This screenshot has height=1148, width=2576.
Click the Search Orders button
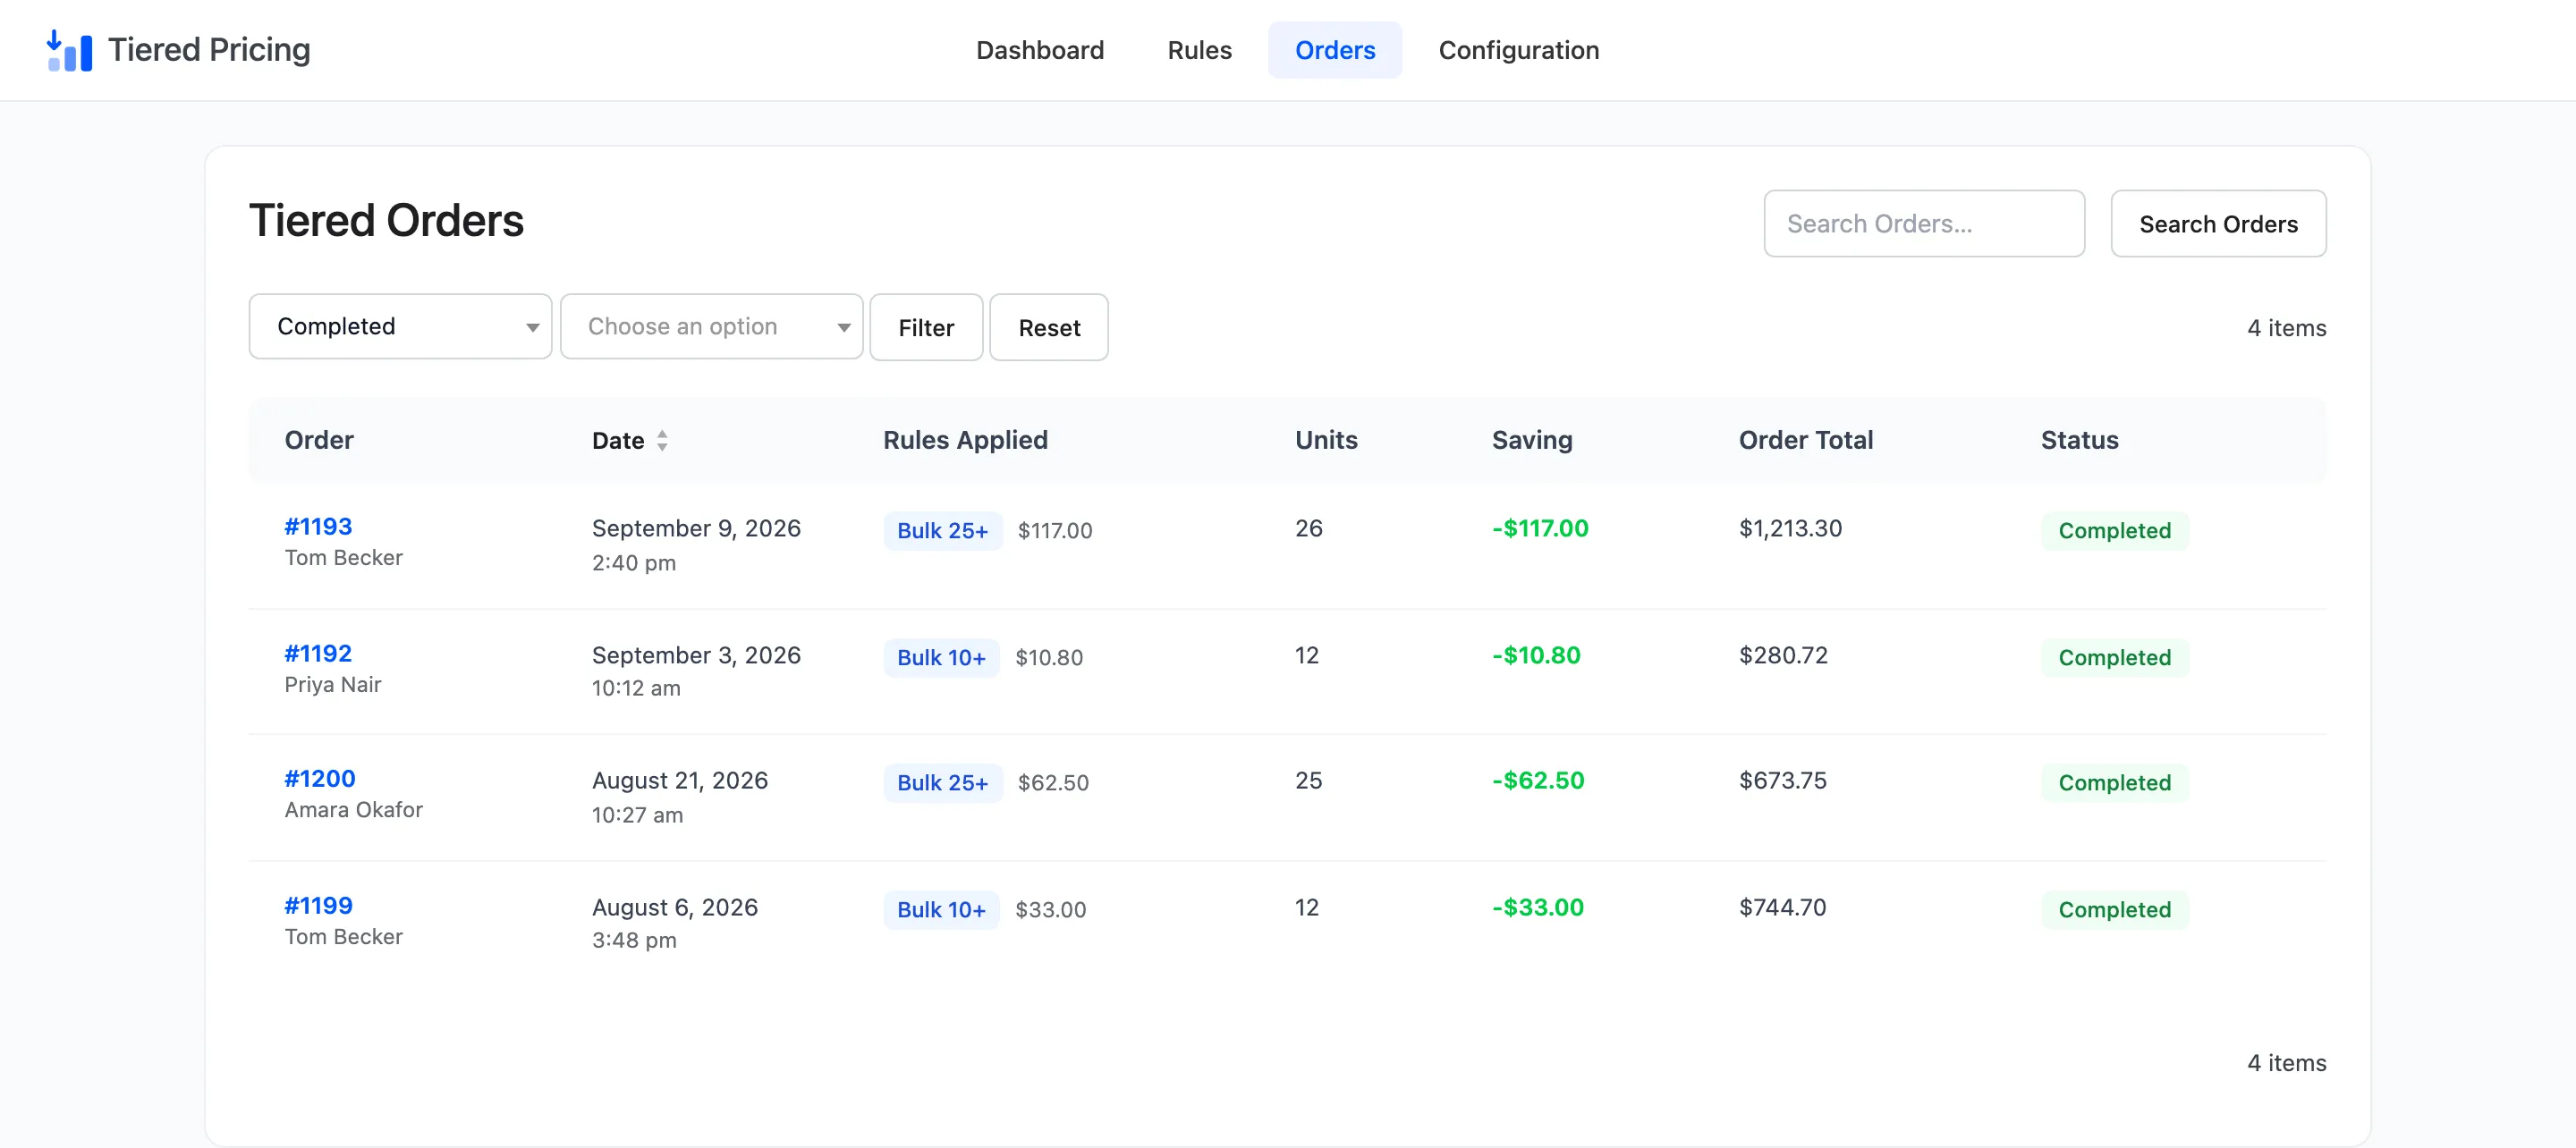tap(2218, 223)
